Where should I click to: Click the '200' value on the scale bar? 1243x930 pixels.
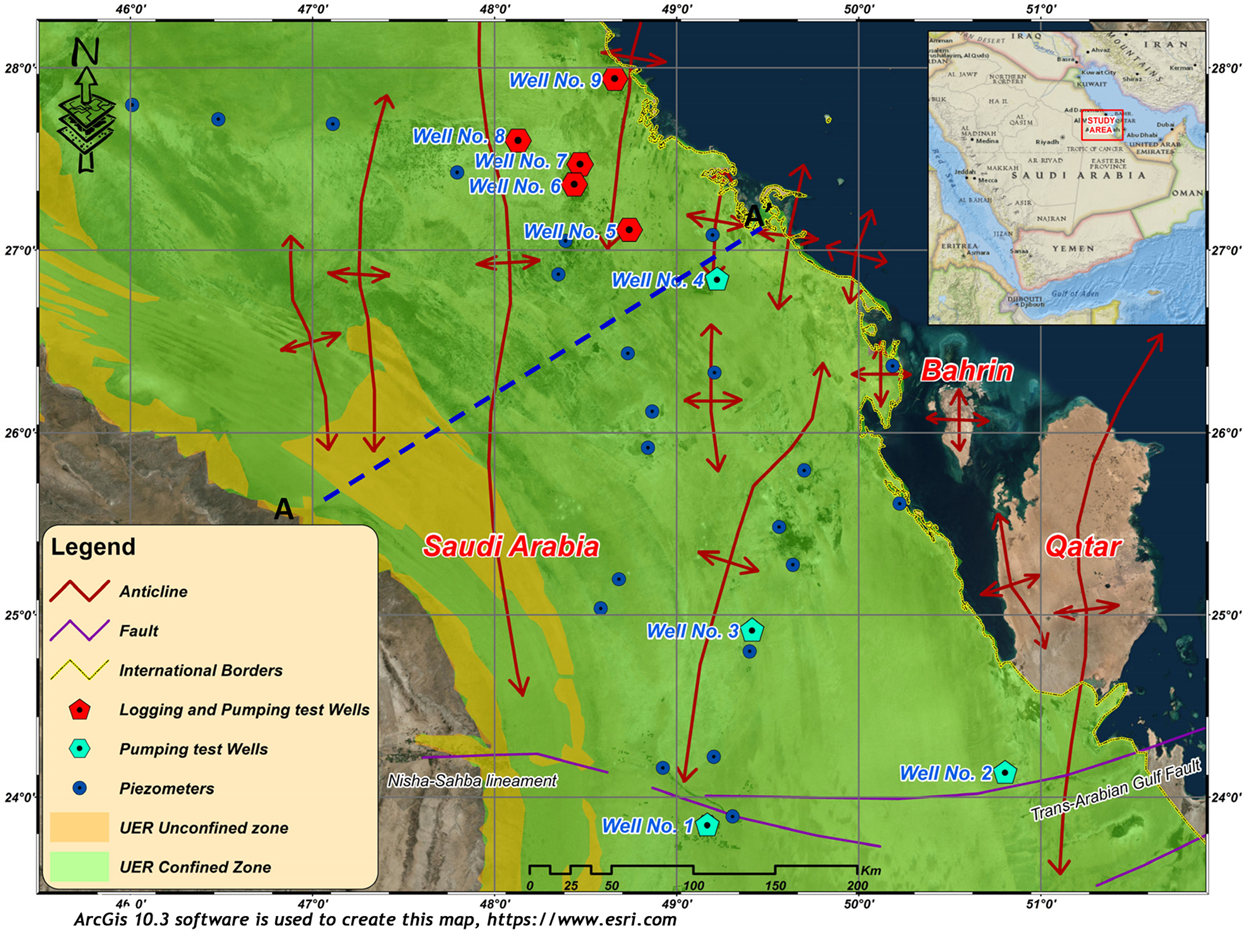[x=859, y=886]
